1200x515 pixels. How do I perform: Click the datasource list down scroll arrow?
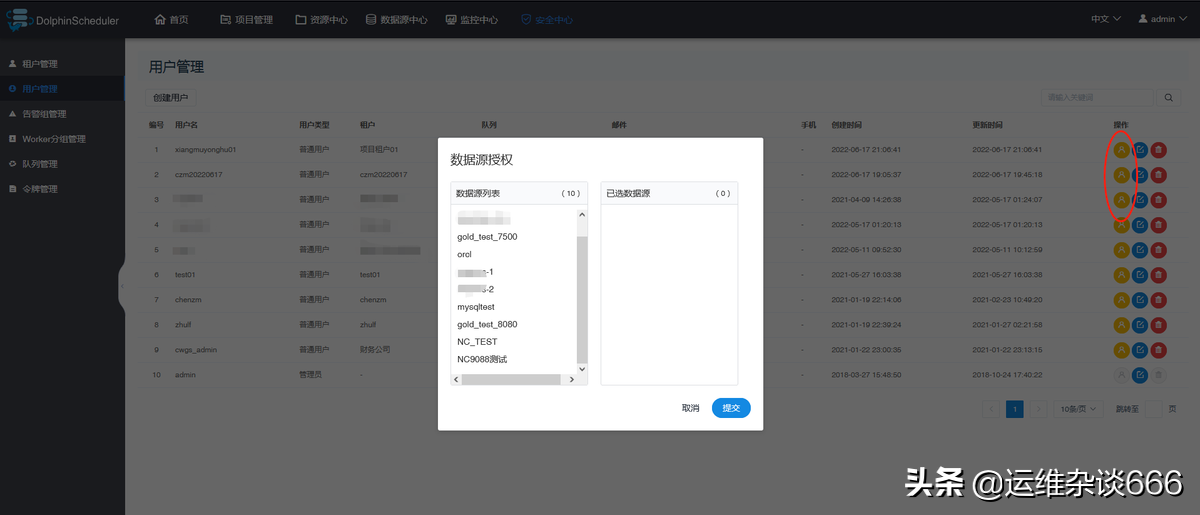(582, 368)
